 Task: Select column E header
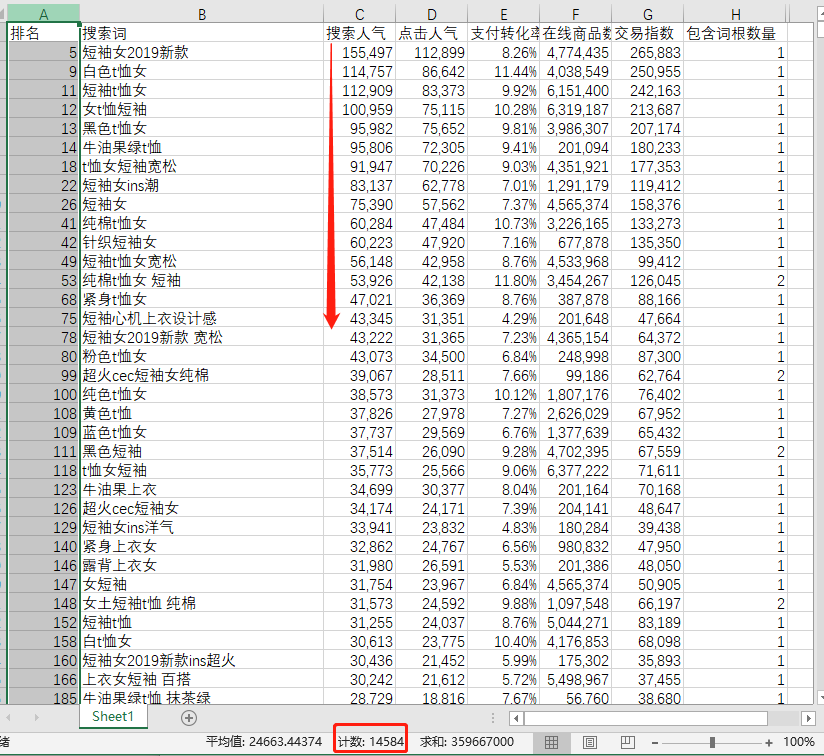(503, 14)
